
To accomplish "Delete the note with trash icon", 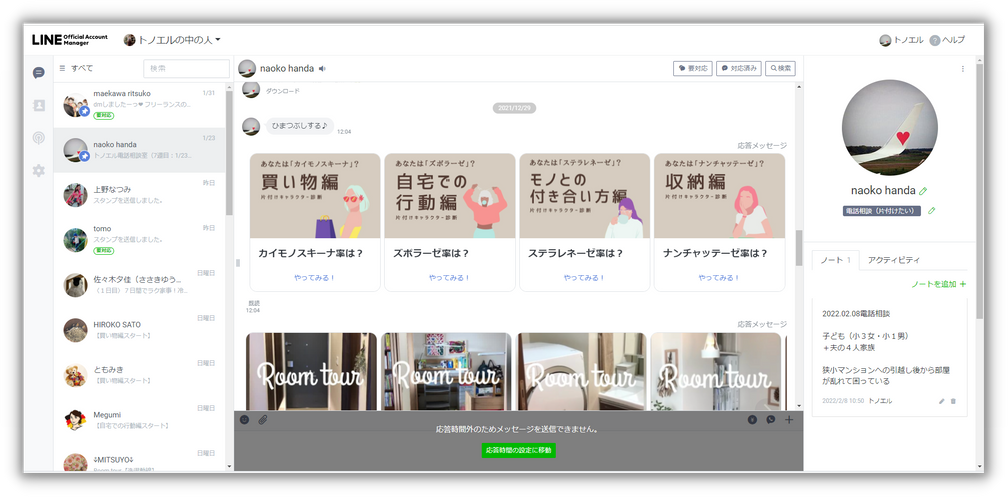I will click(x=953, y=401).
